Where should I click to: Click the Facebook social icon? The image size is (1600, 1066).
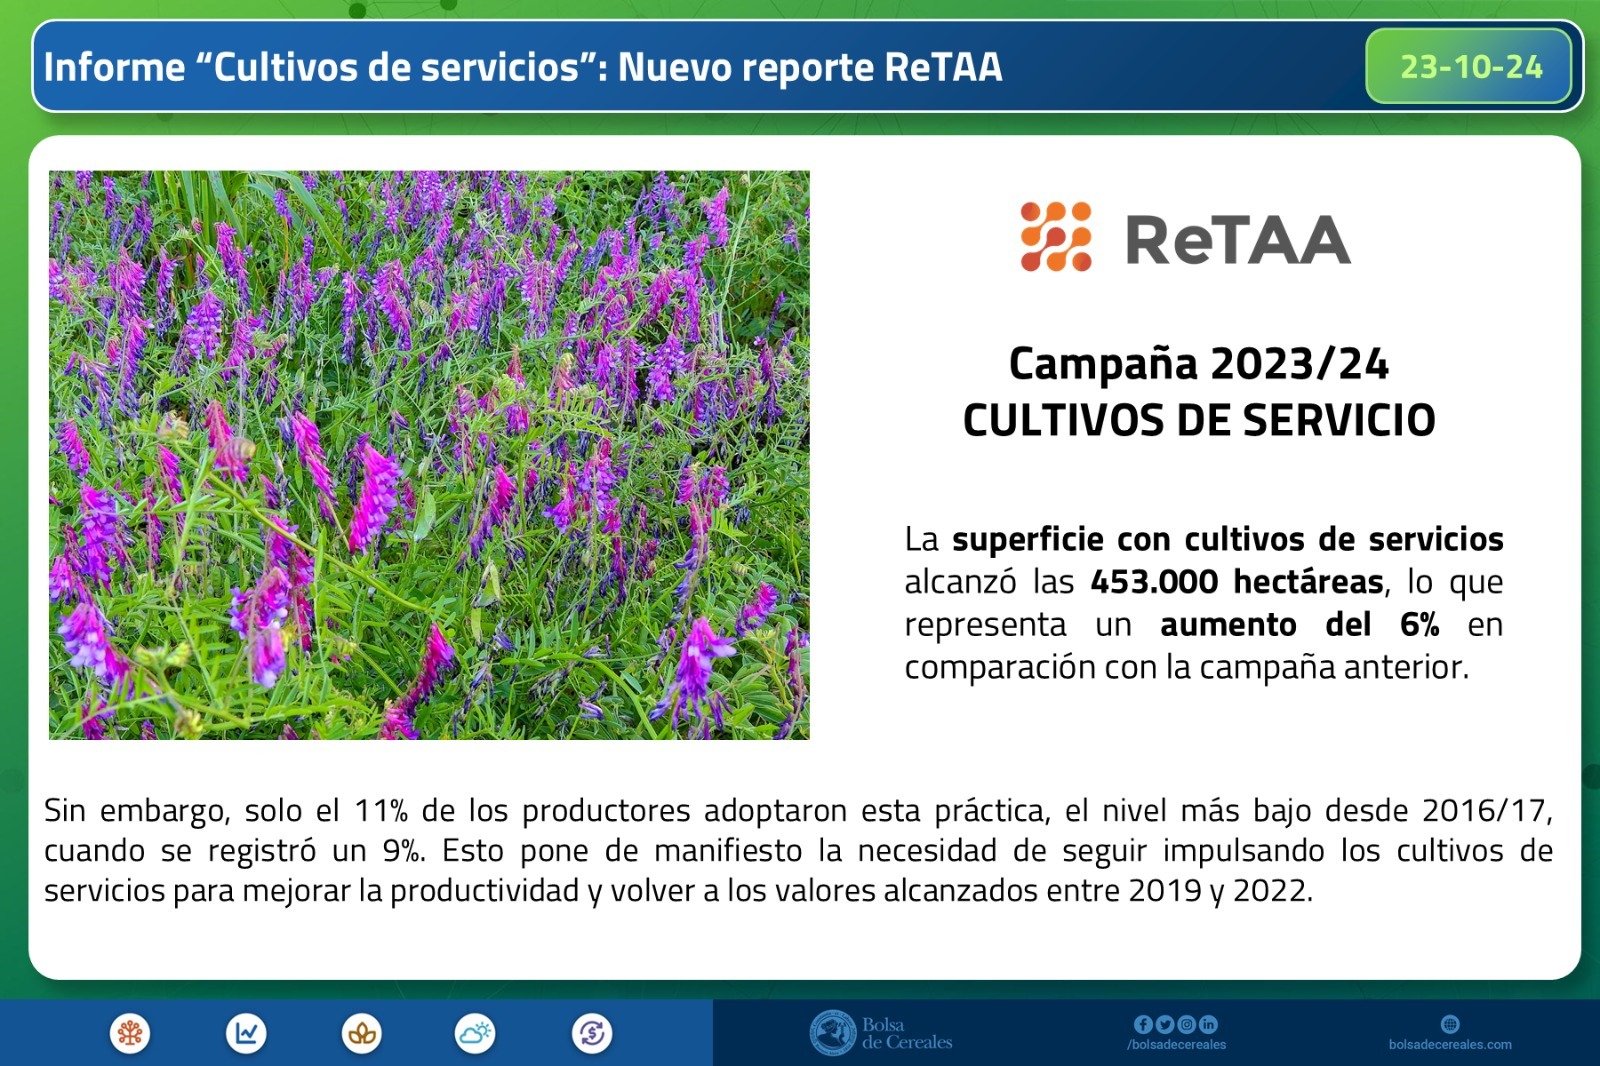pos(1144,1024)
